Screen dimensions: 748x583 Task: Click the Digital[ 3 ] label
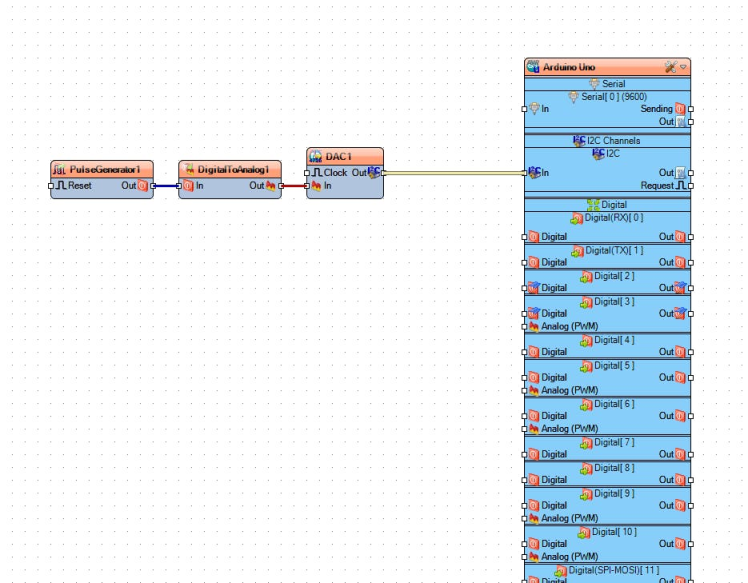(x=614, y=302)
